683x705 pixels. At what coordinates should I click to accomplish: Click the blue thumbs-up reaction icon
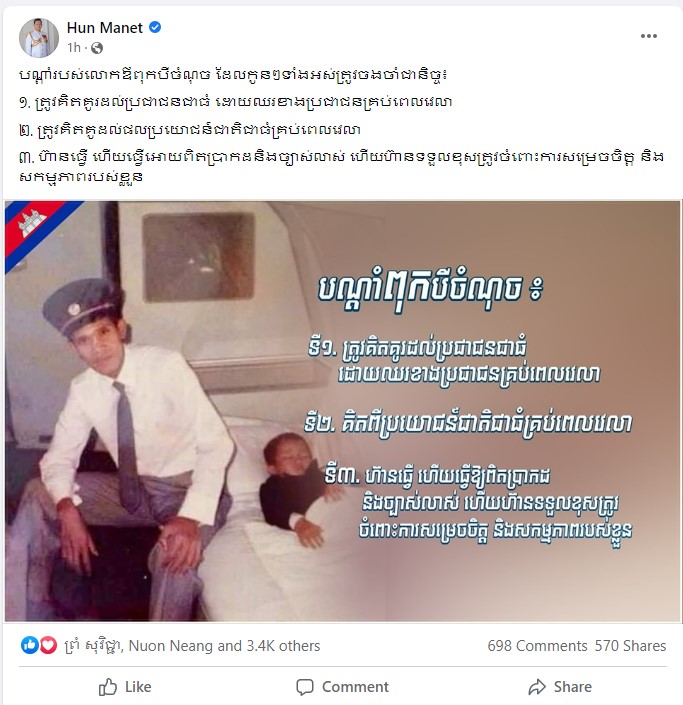tap(30, 645)
